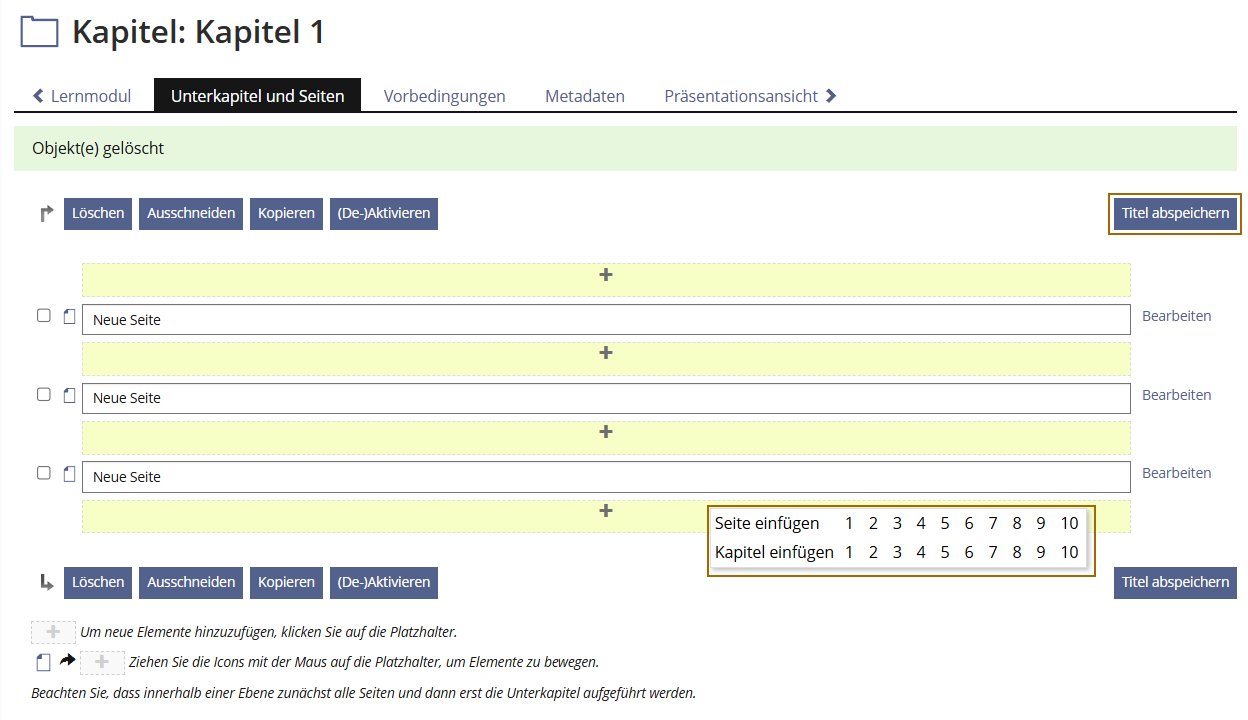Click the page icon of third Neue Seite row

tap(69, 475)
